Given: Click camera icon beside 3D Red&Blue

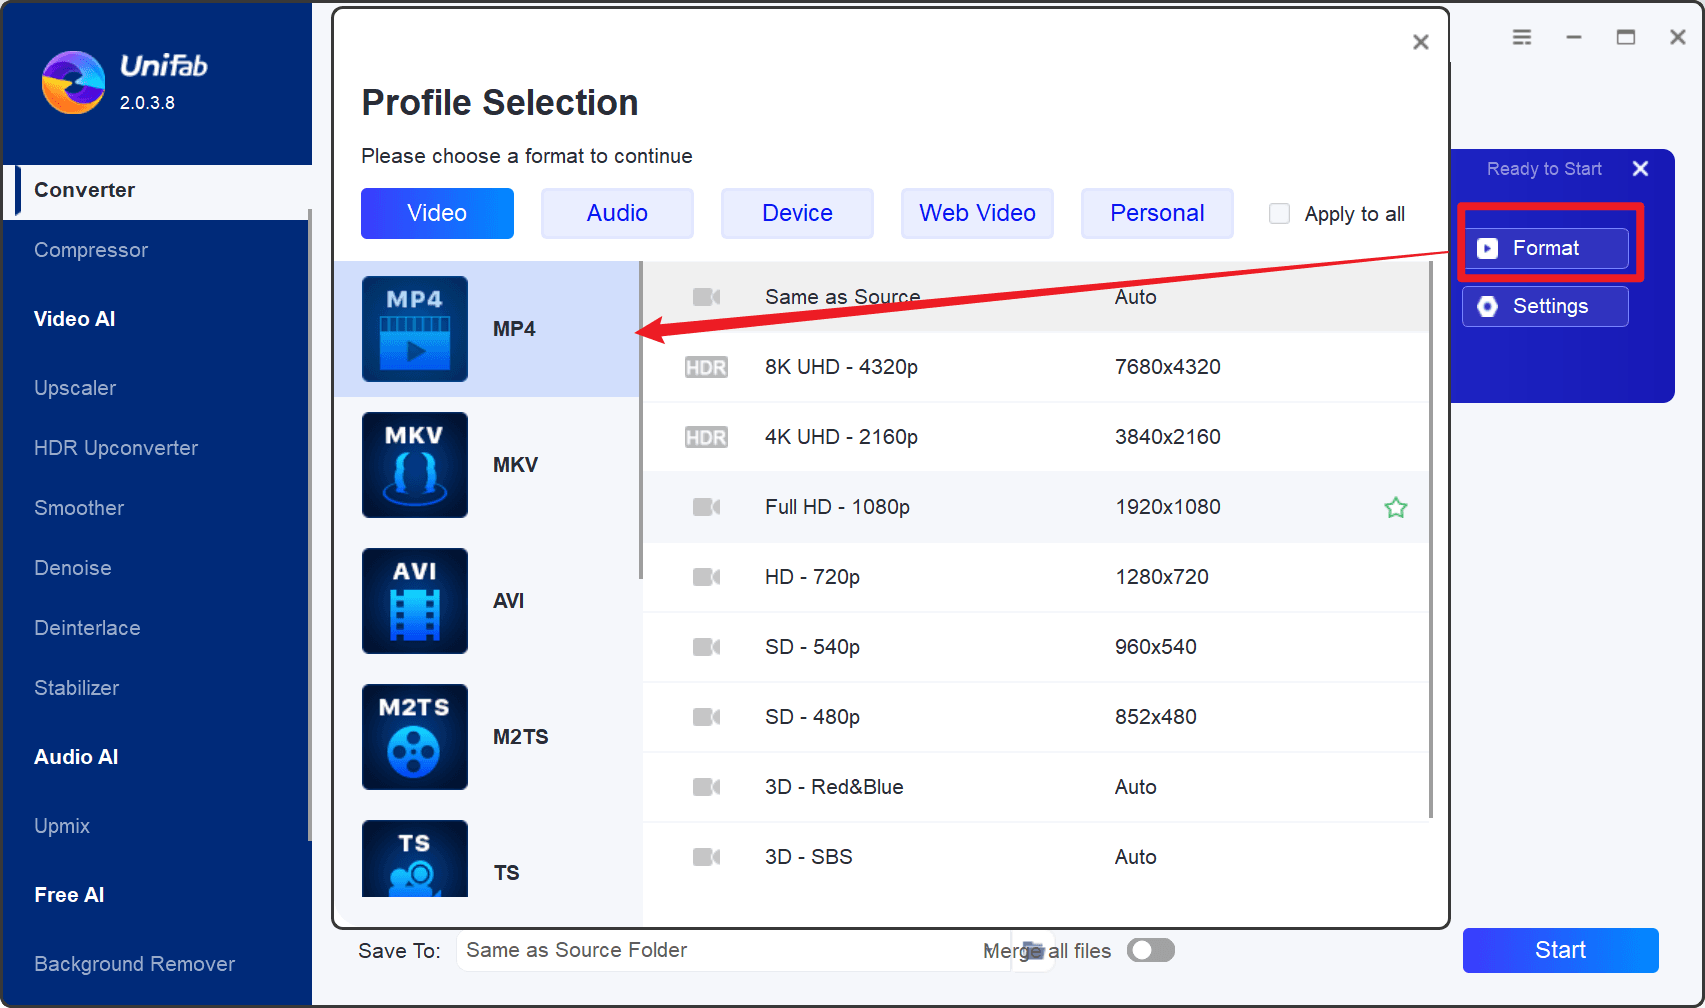Looking at the screenshot, I should 706,787.
